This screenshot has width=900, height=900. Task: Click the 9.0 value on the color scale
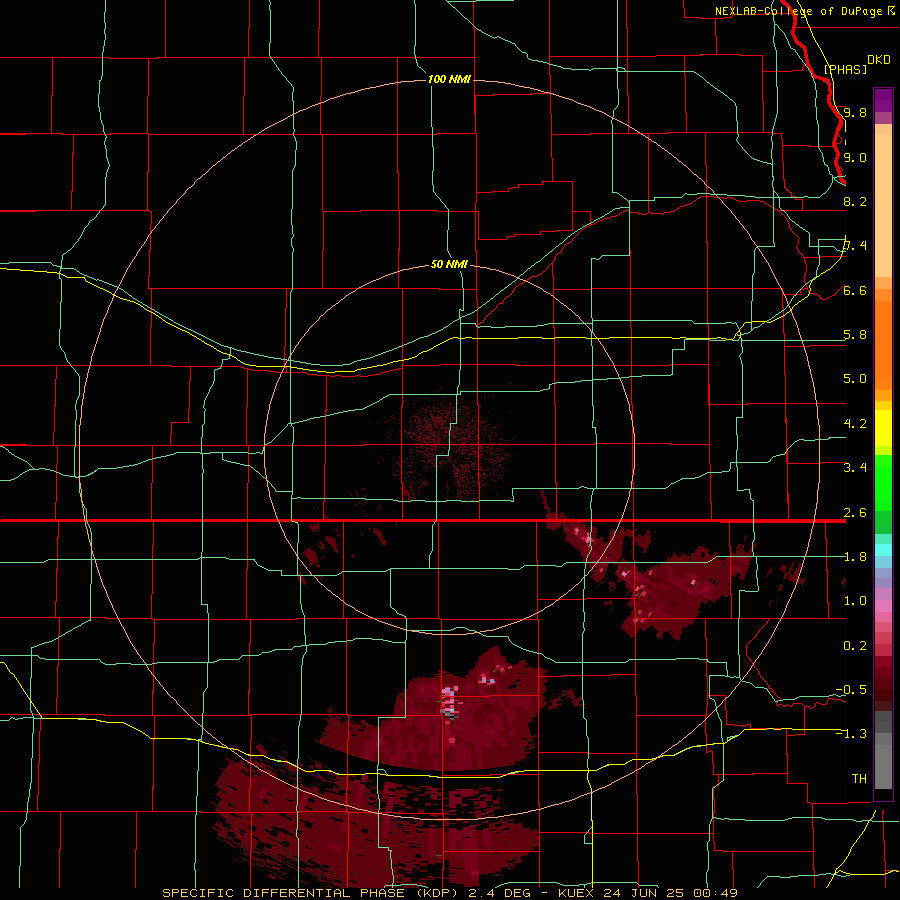tap(855, 157)
